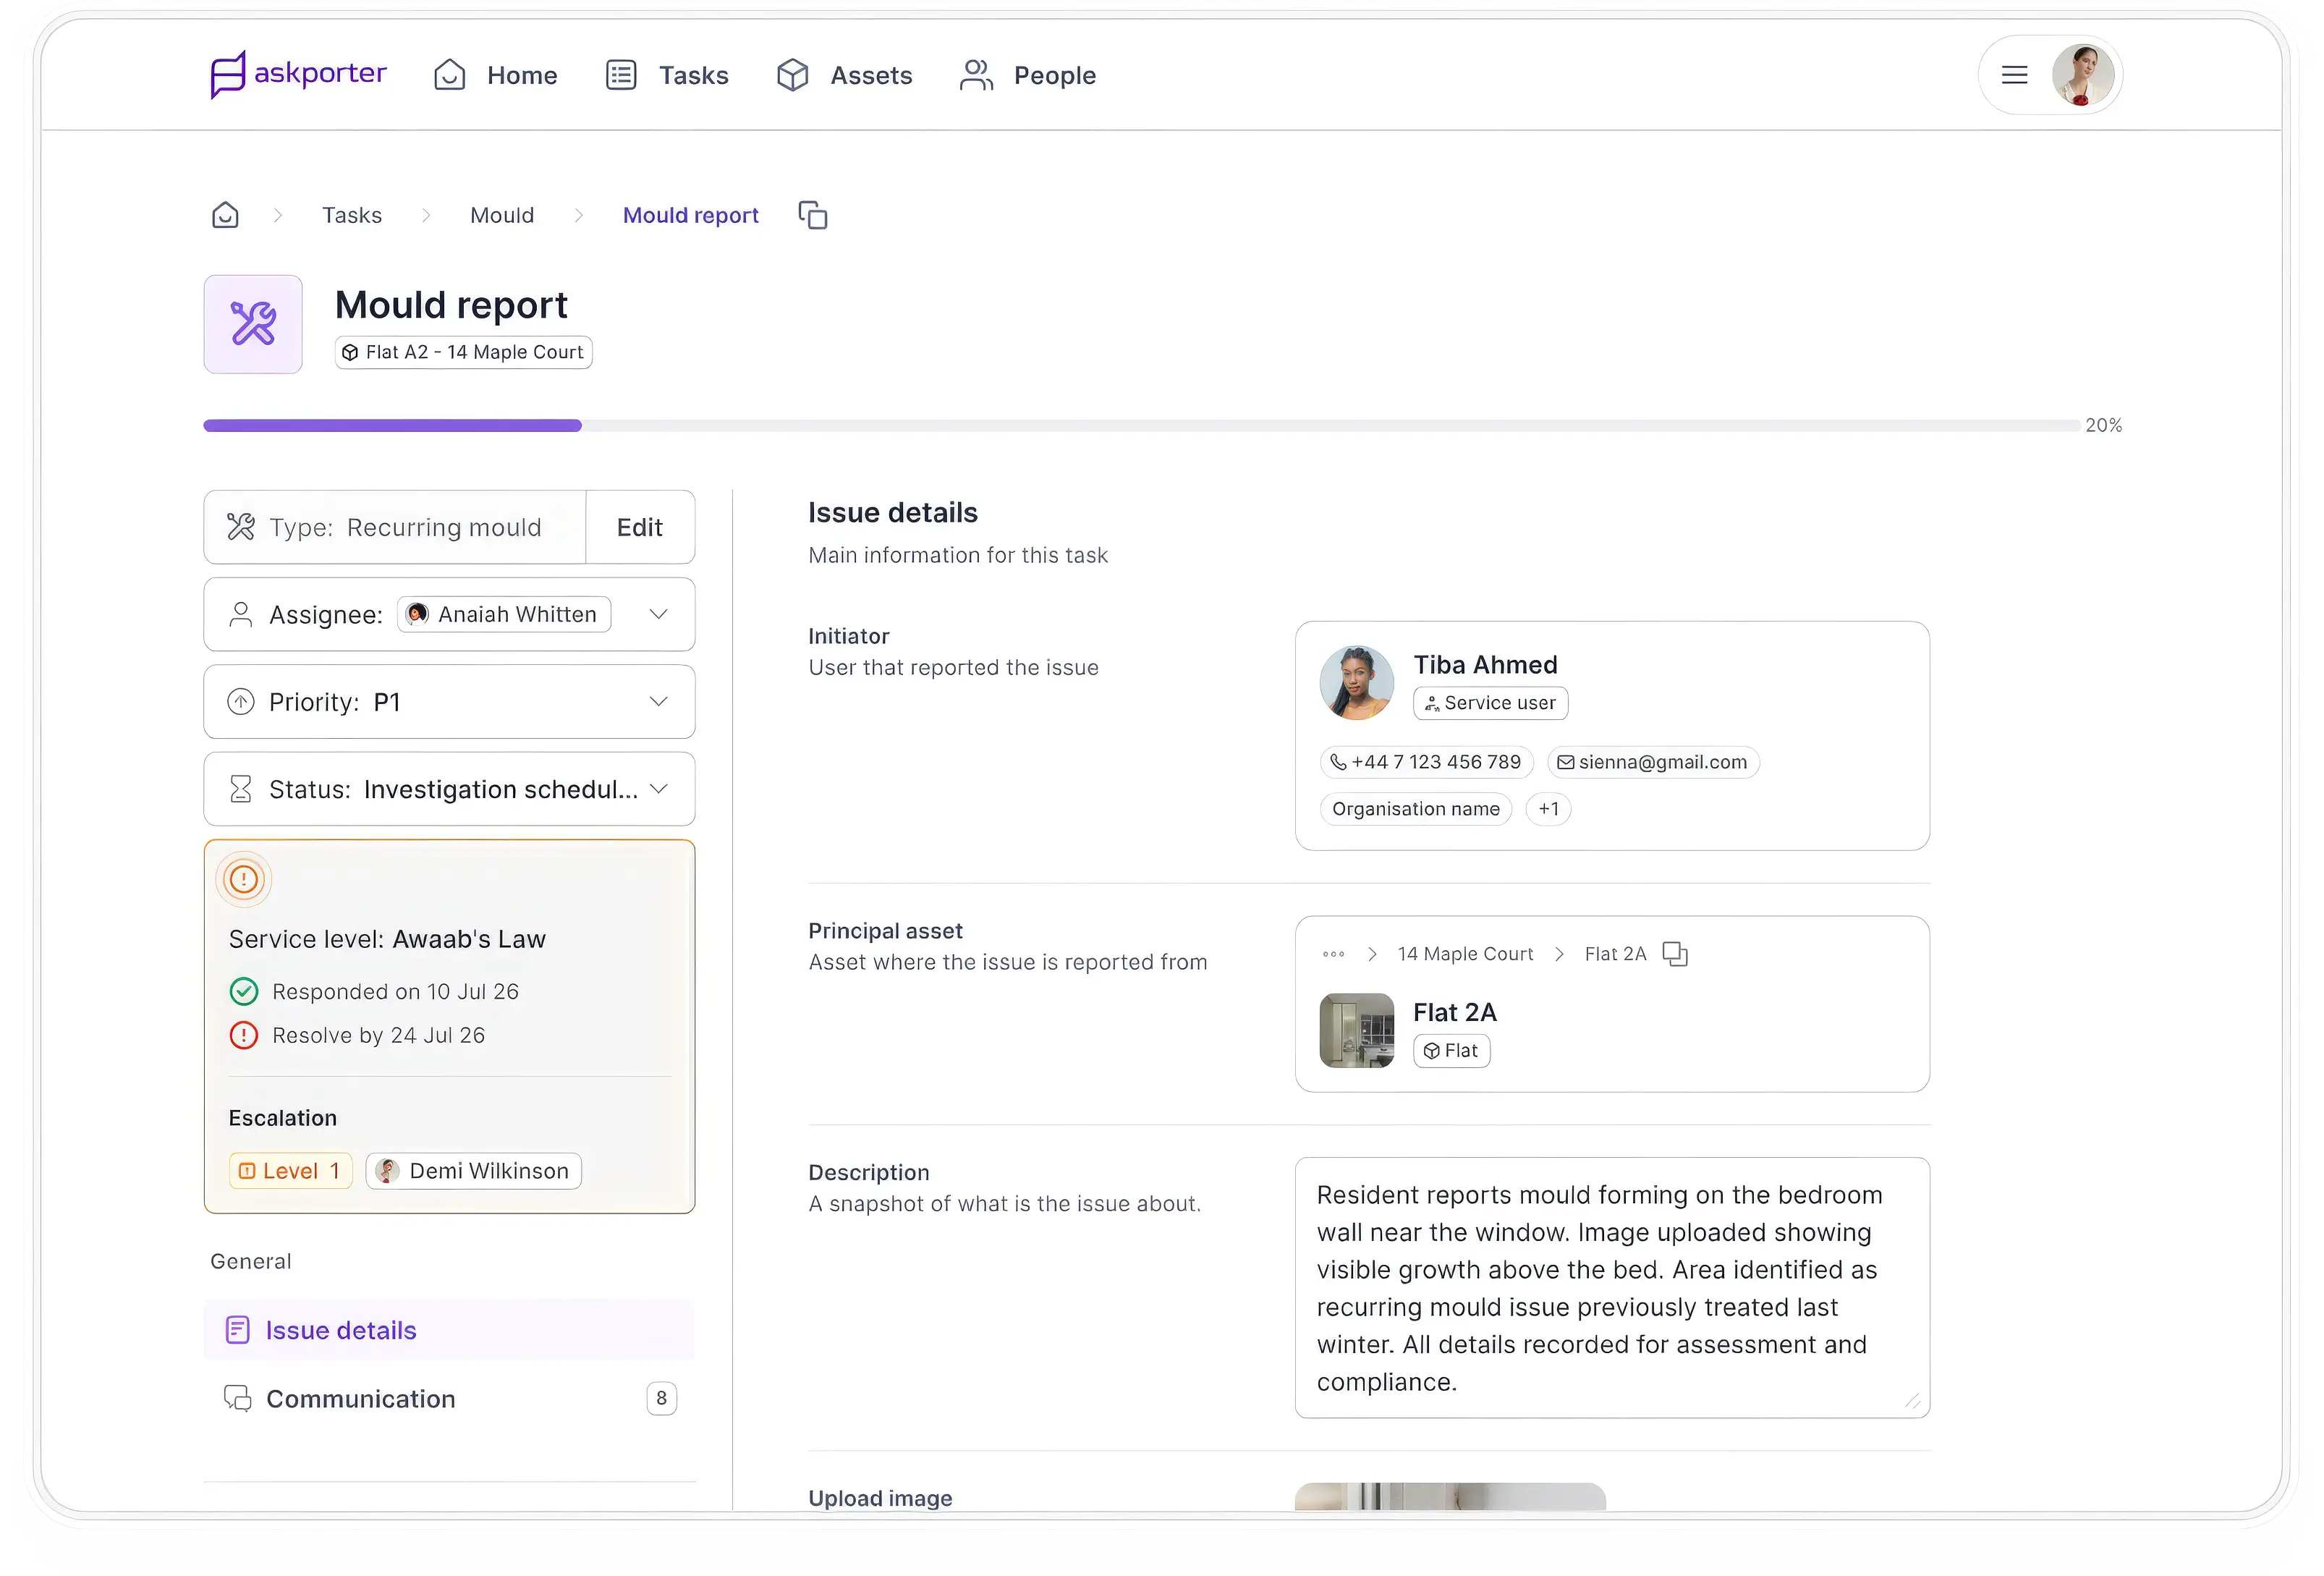Click the wrench tool icon next to Mould report
The width and height of the screenshot is (2324, 1576).
coord(252,323)
